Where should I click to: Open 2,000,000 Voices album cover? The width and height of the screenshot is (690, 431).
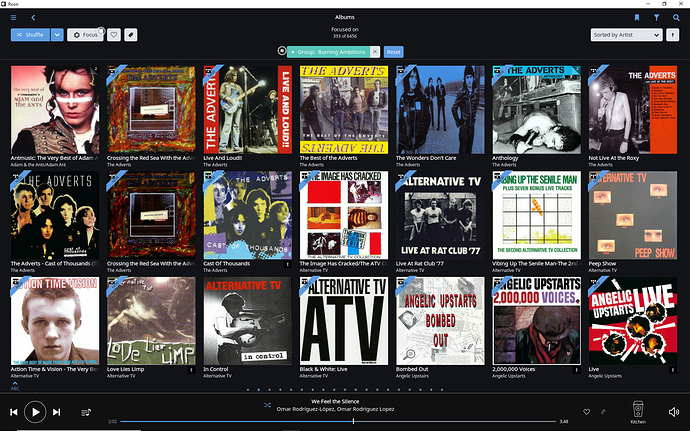[536, 321]
